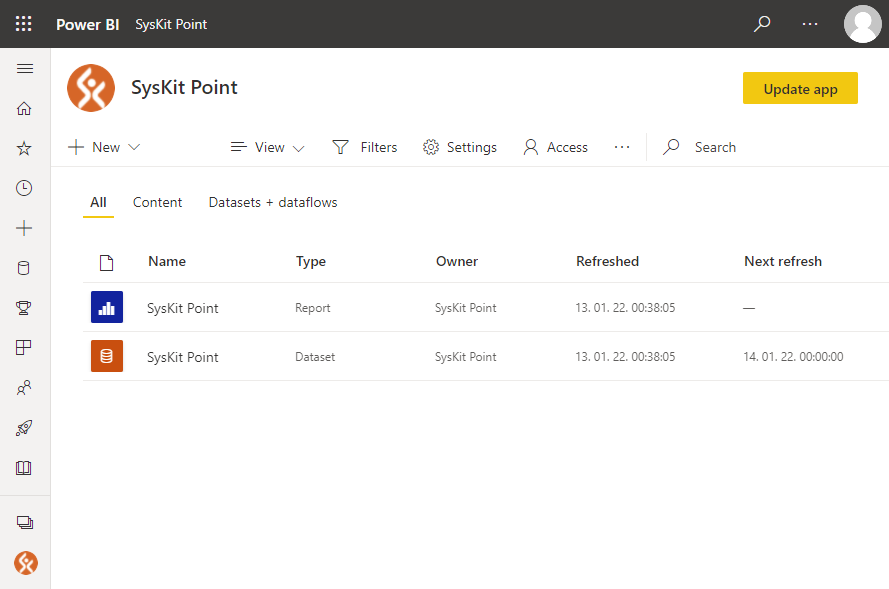Open the top bar more options ellipsis
Screen dimensions: 889x589
[810, 24]
